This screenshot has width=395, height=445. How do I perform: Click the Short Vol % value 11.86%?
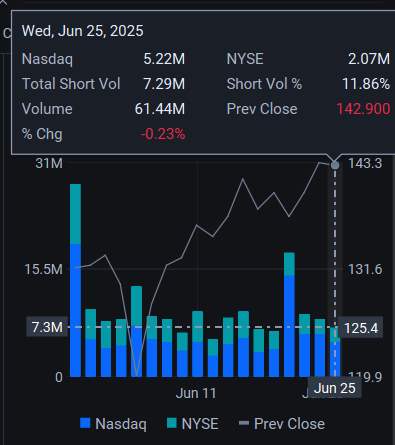tap(366, 84)
